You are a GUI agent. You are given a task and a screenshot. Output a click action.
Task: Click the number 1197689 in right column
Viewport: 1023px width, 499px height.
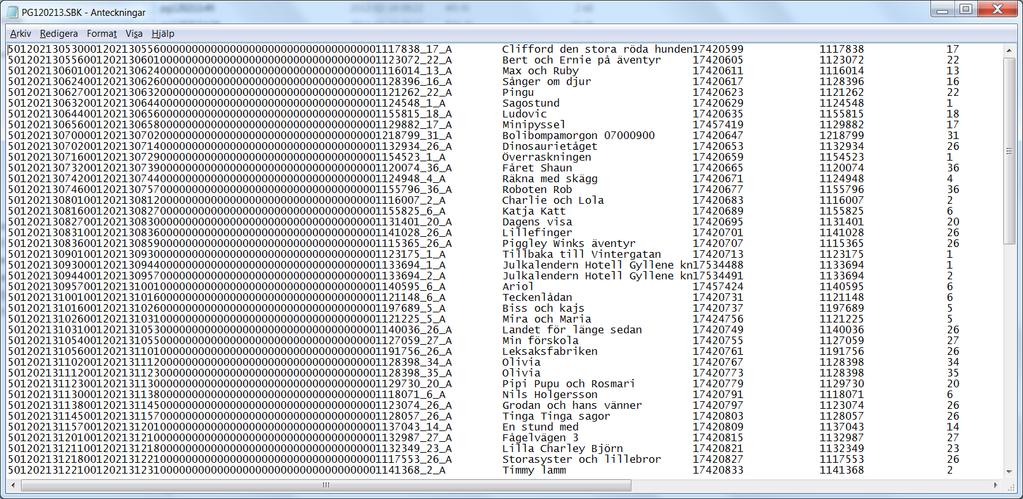842,308
